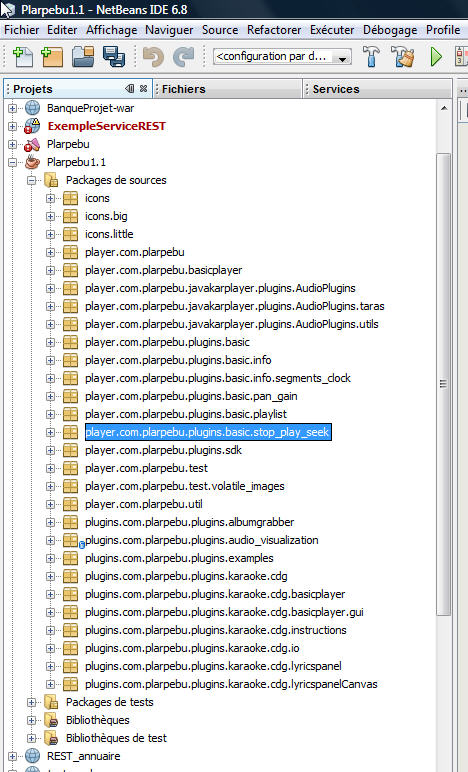Image resolution: width=468 pixels, height=772 pixels.
Task: Open the Source menu
Action: tap(220, 30)
